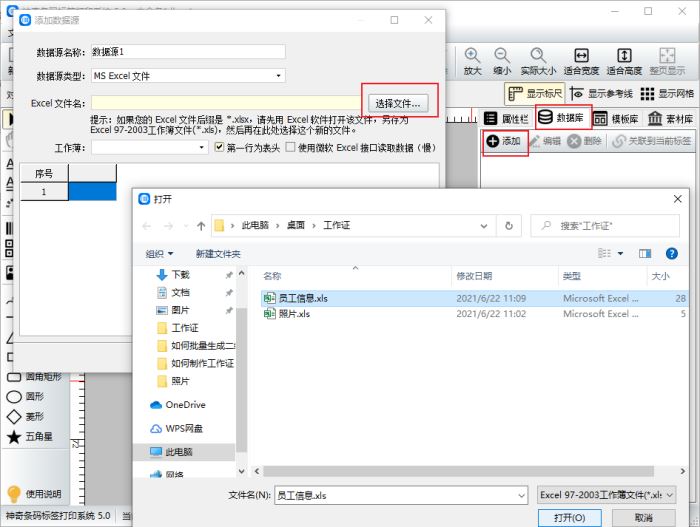Image resolution: width=700 pixels, height=527 pixels.
Task: Click the fit height (适合高度) icon
Action: tap(624, 55)
